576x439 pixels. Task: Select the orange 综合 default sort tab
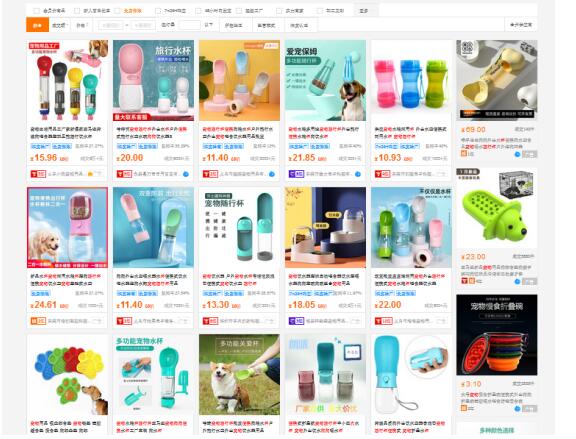click(x=37, y=25)
